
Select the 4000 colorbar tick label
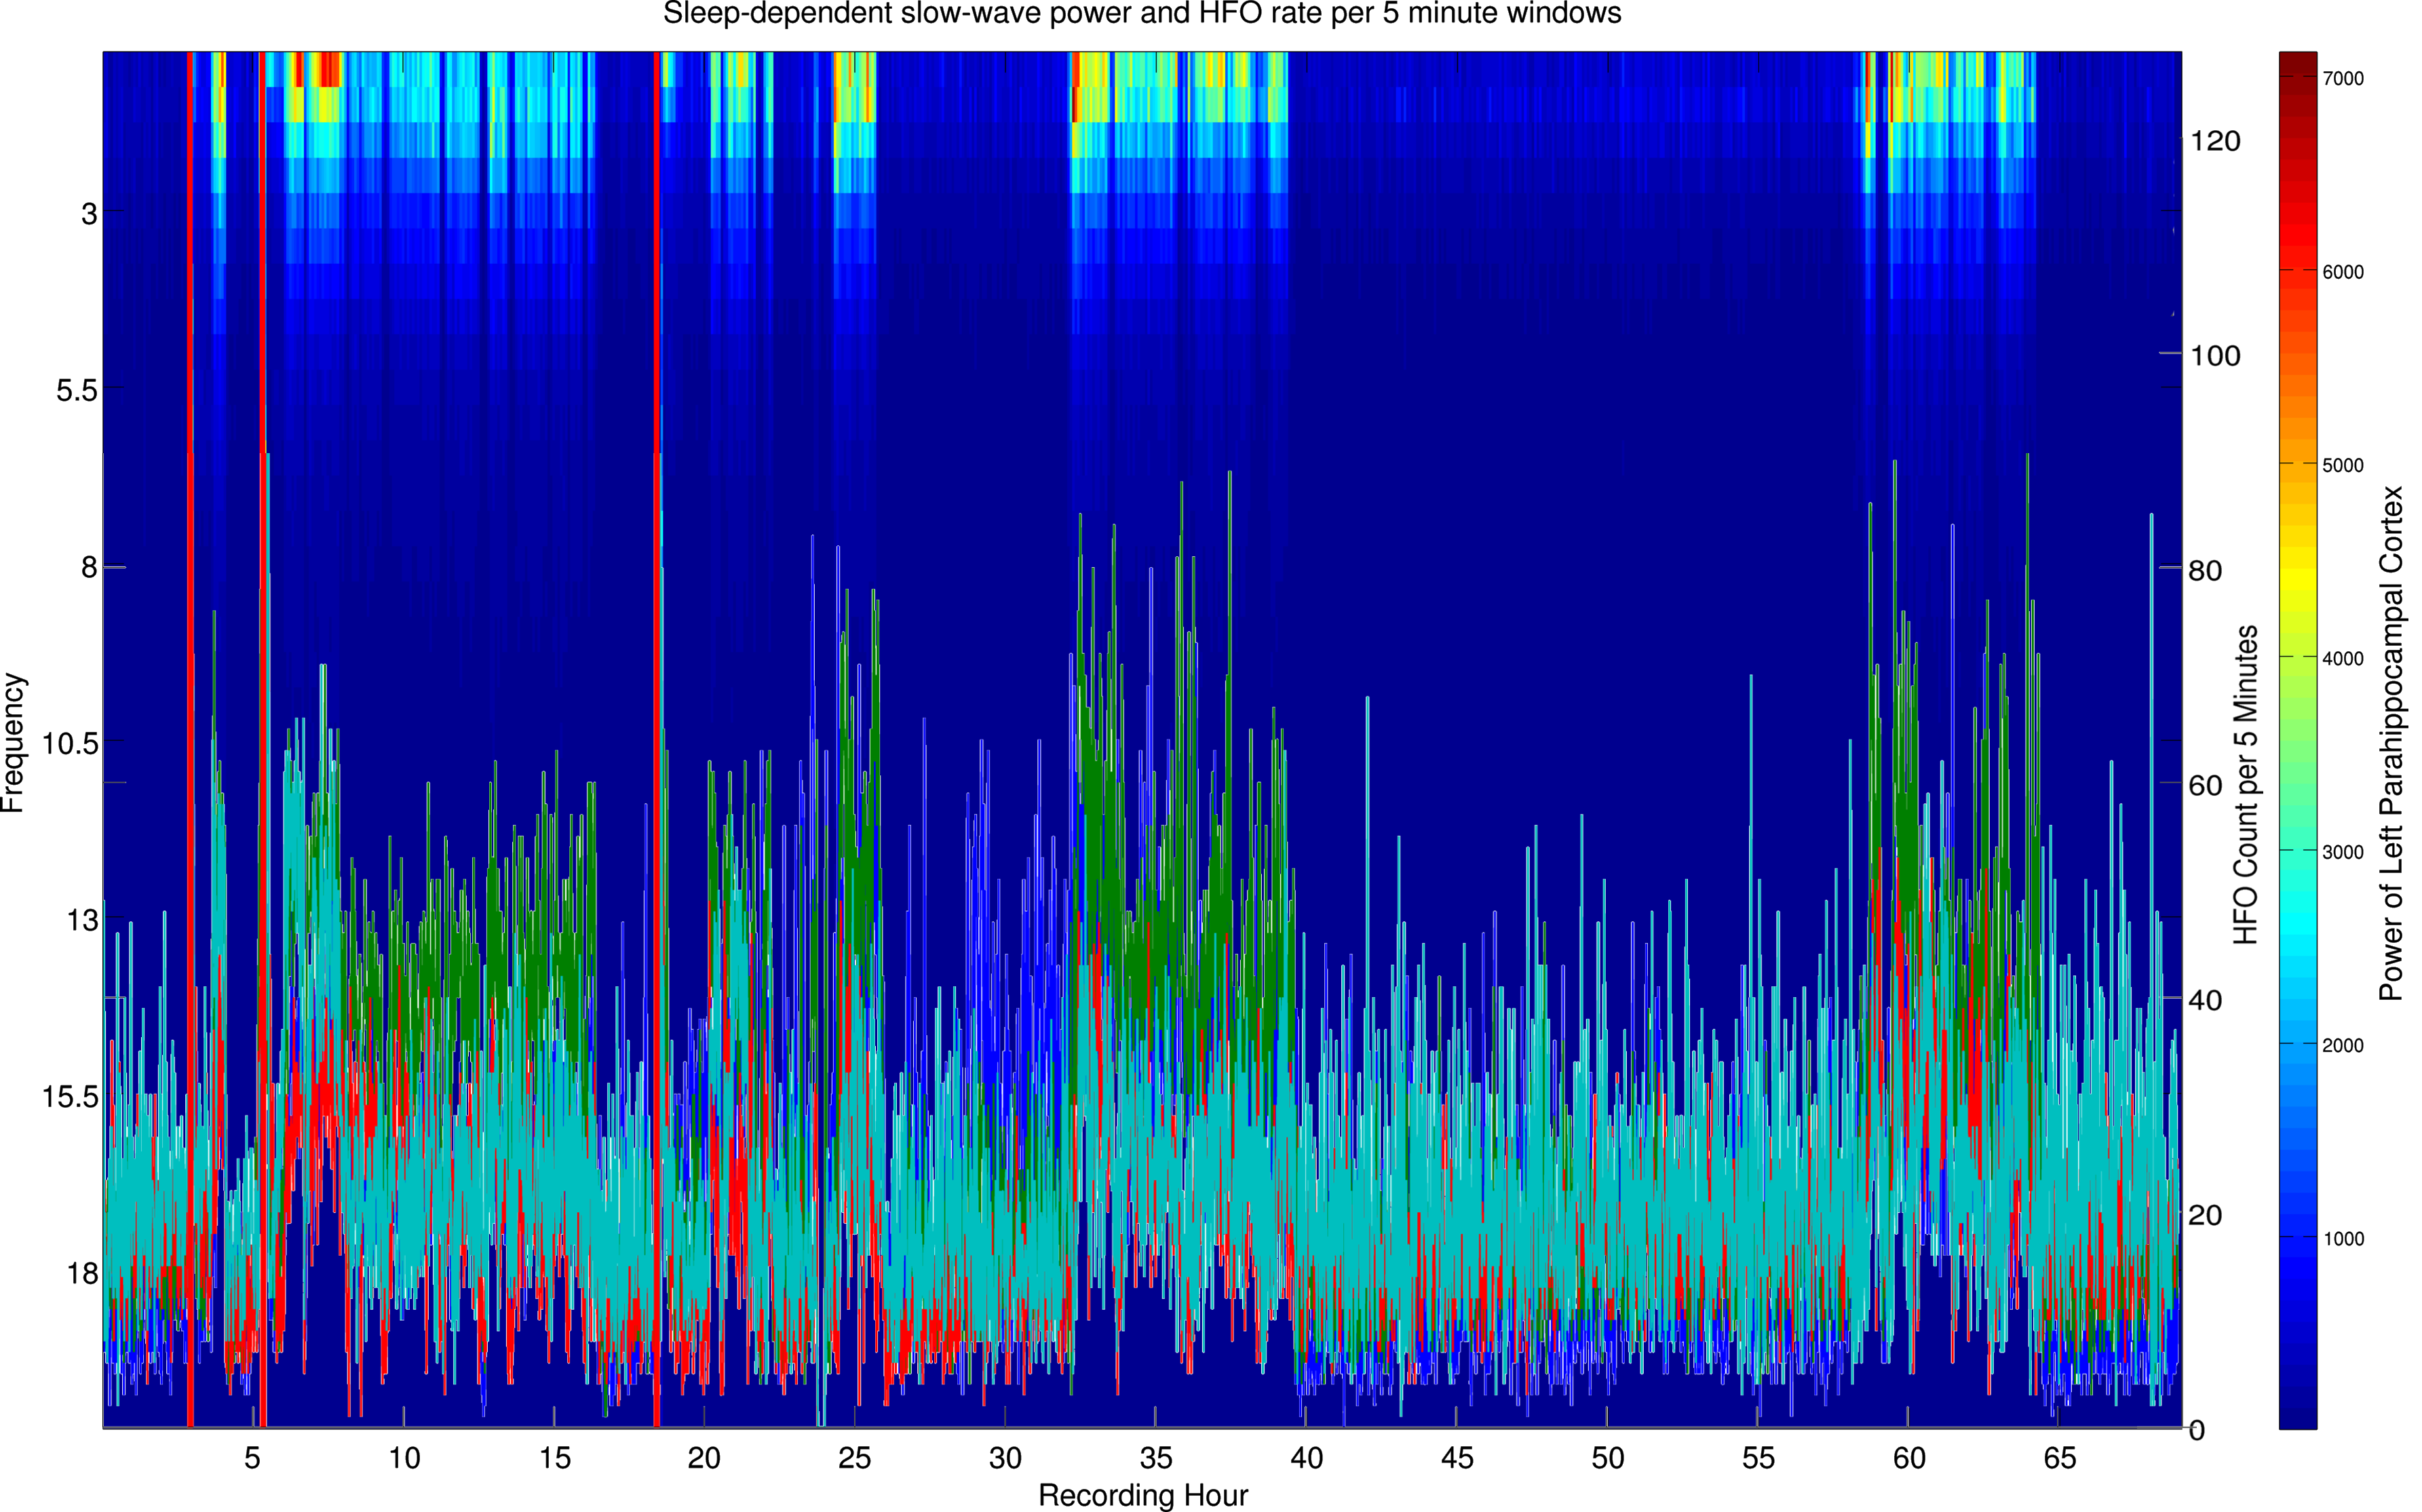tap(2343, 658)
